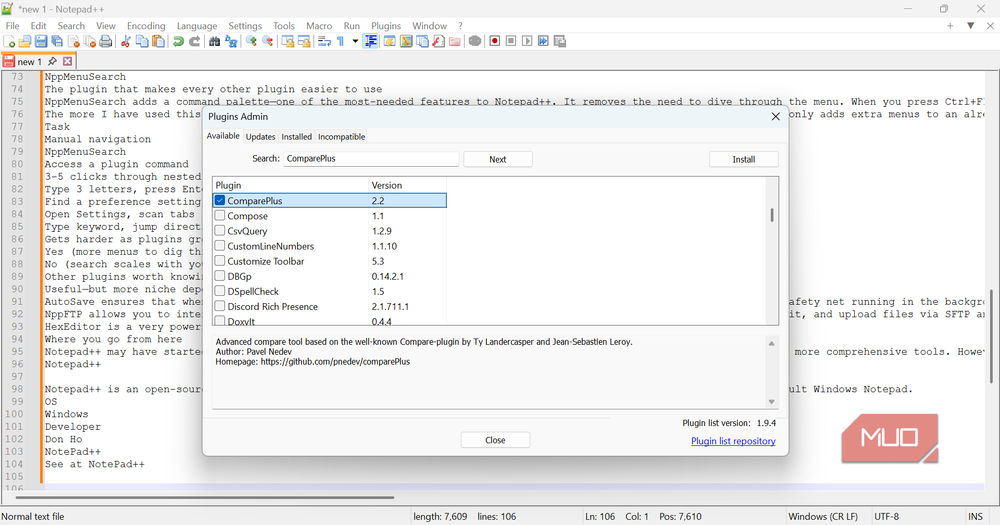Check the DBGp plugin checkbox
The height and width of the screenshot is (525, 1000).
[x=220, y=276]
